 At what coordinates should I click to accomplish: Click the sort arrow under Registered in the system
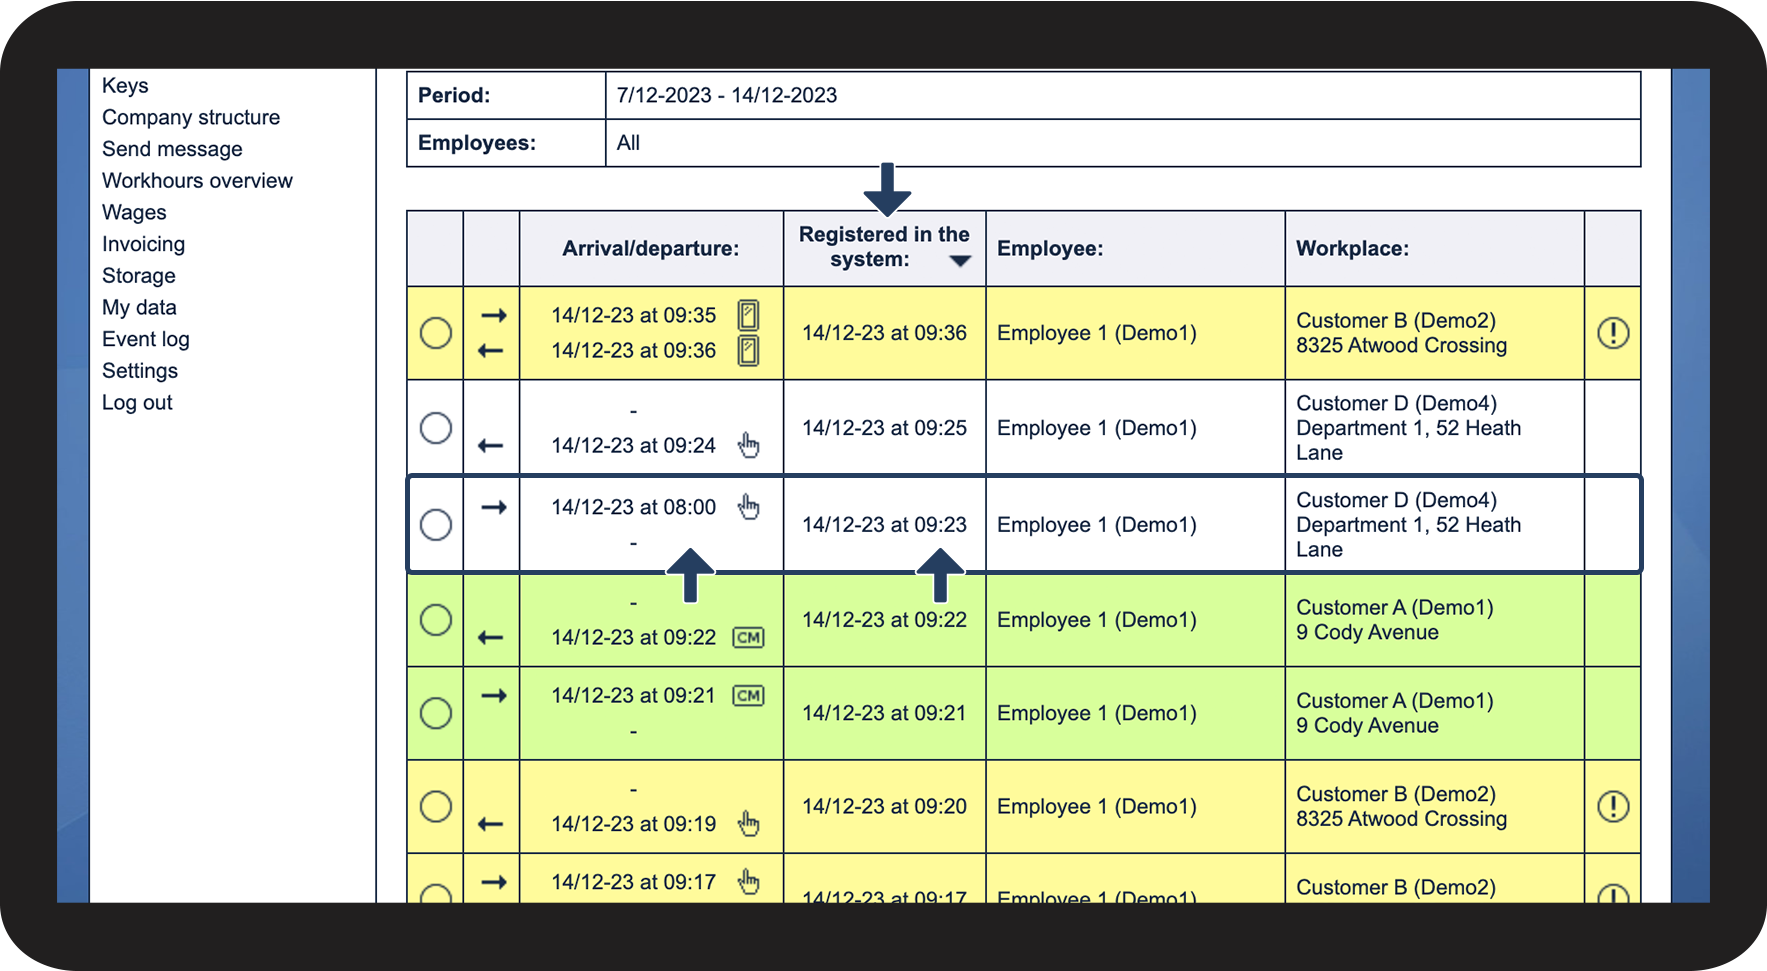(x=960, y=261)
